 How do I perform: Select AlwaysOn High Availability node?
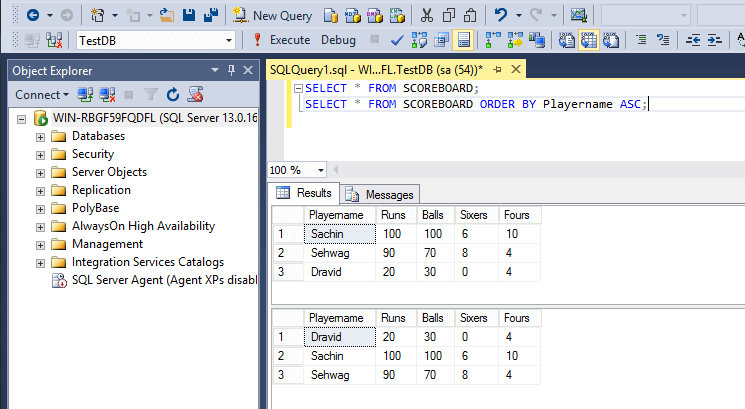coord(143,226)
